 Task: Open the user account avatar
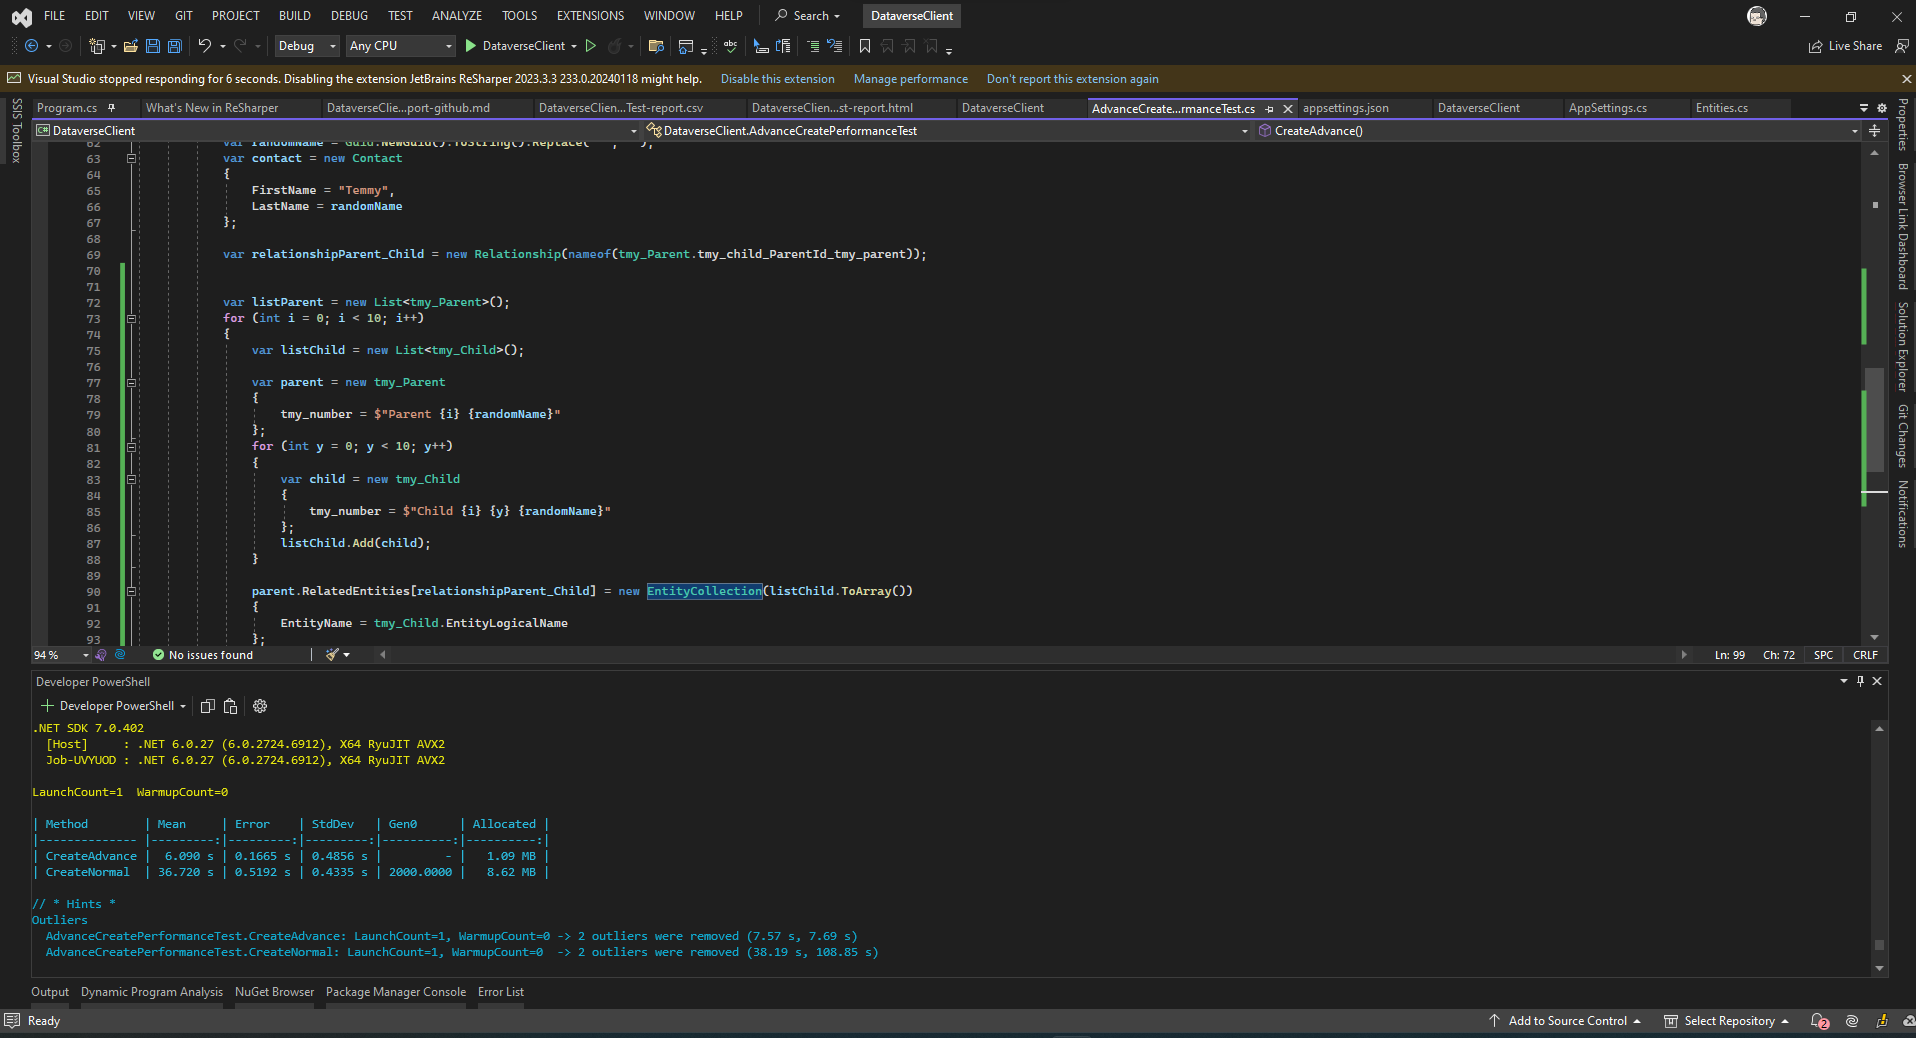(x=1757, y=16)
